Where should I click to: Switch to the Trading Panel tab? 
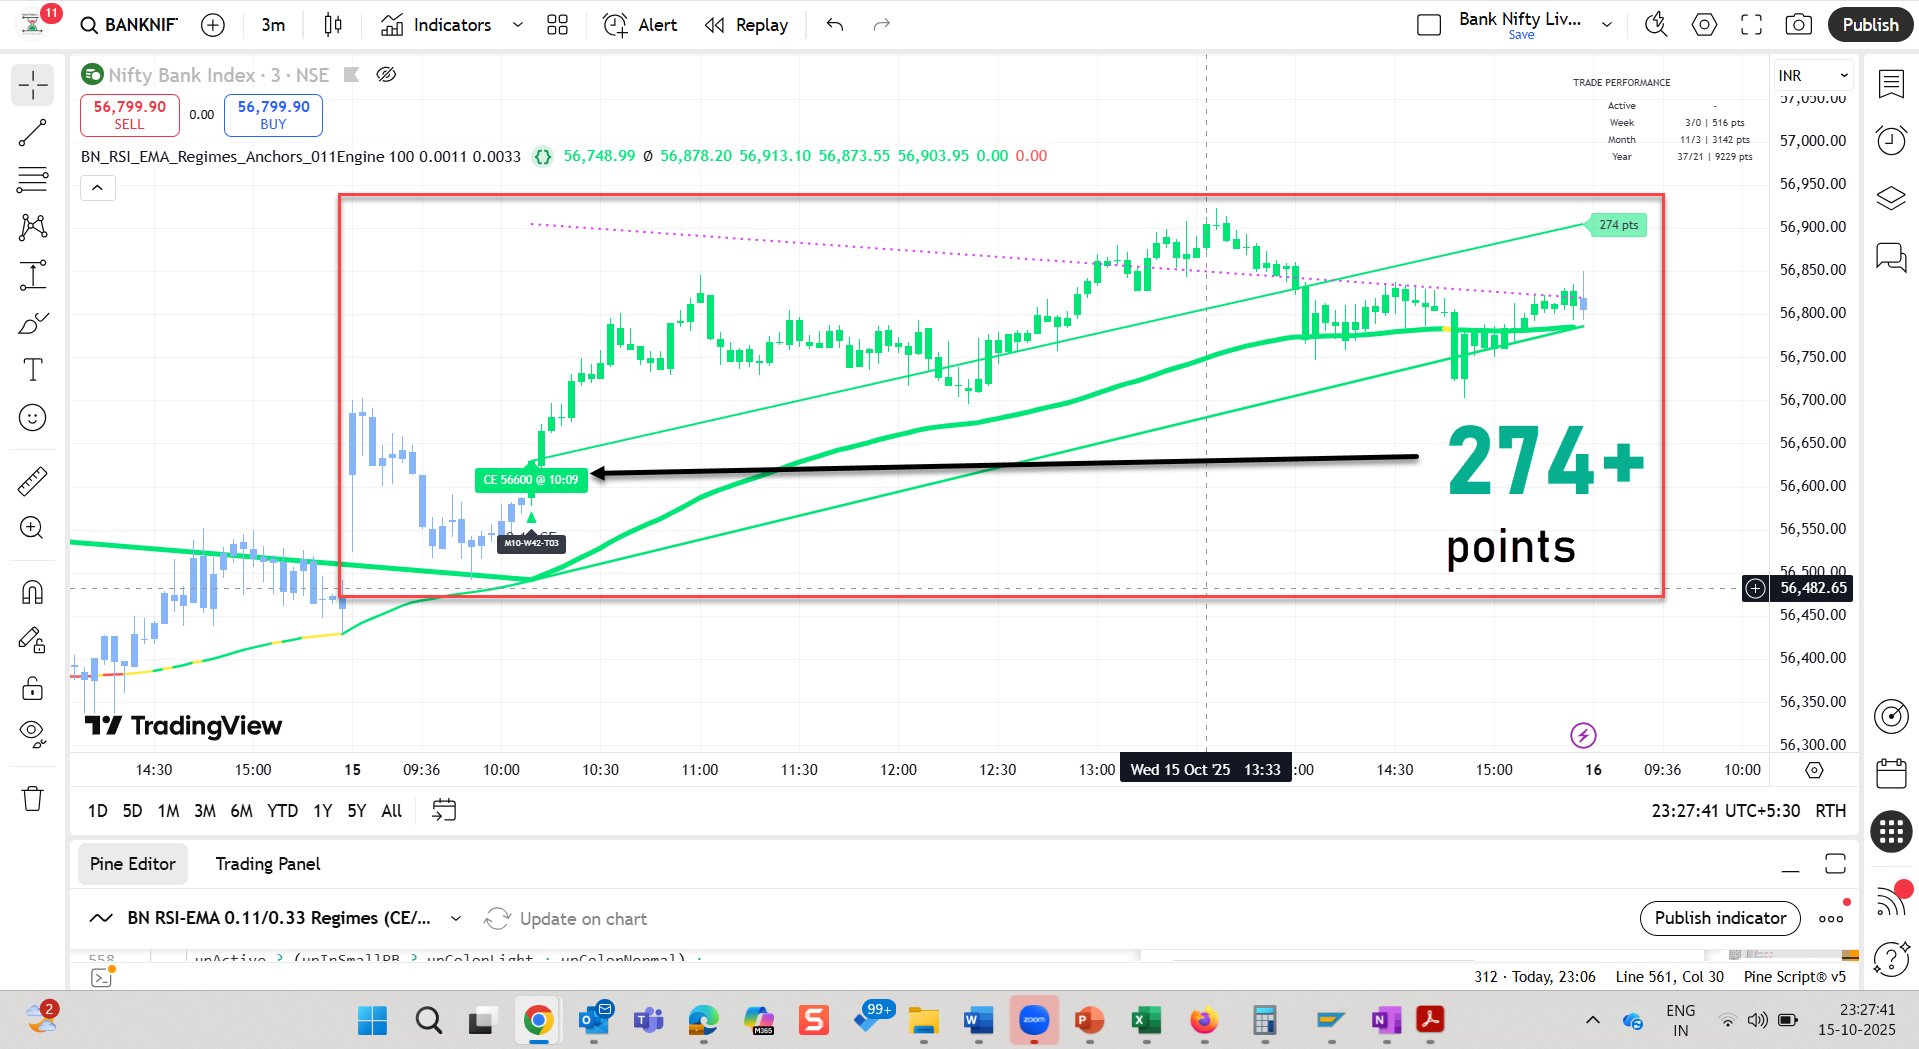[x=268, y=864]
